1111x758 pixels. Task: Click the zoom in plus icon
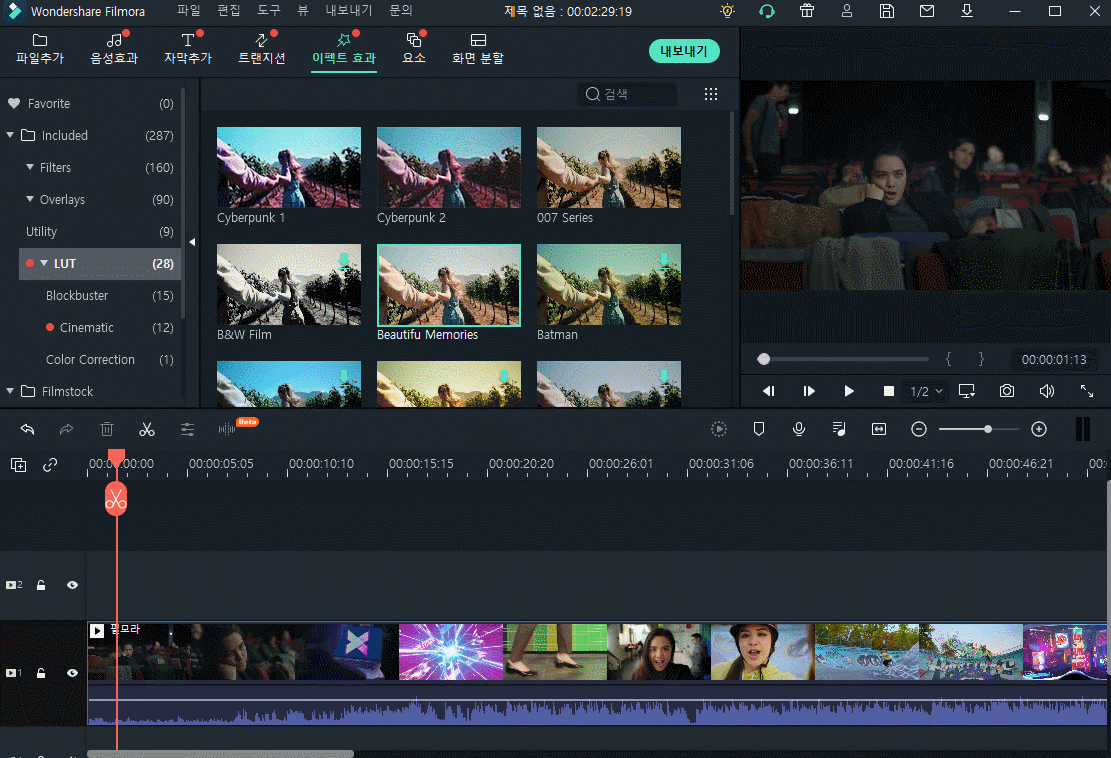(1039, 429)
